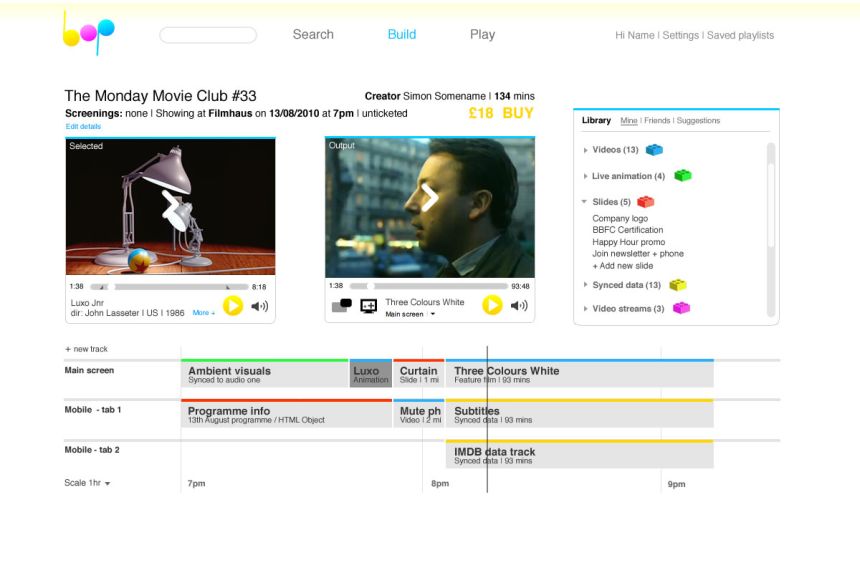Click the Output preview progress slider
The image size is (860, 573).
(428, 286)
